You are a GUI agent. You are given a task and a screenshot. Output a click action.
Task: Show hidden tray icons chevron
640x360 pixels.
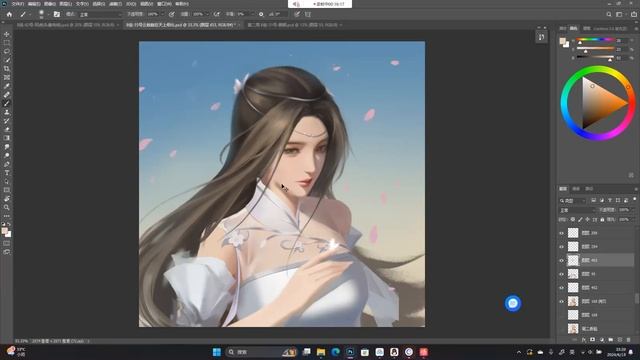point(519,352)
